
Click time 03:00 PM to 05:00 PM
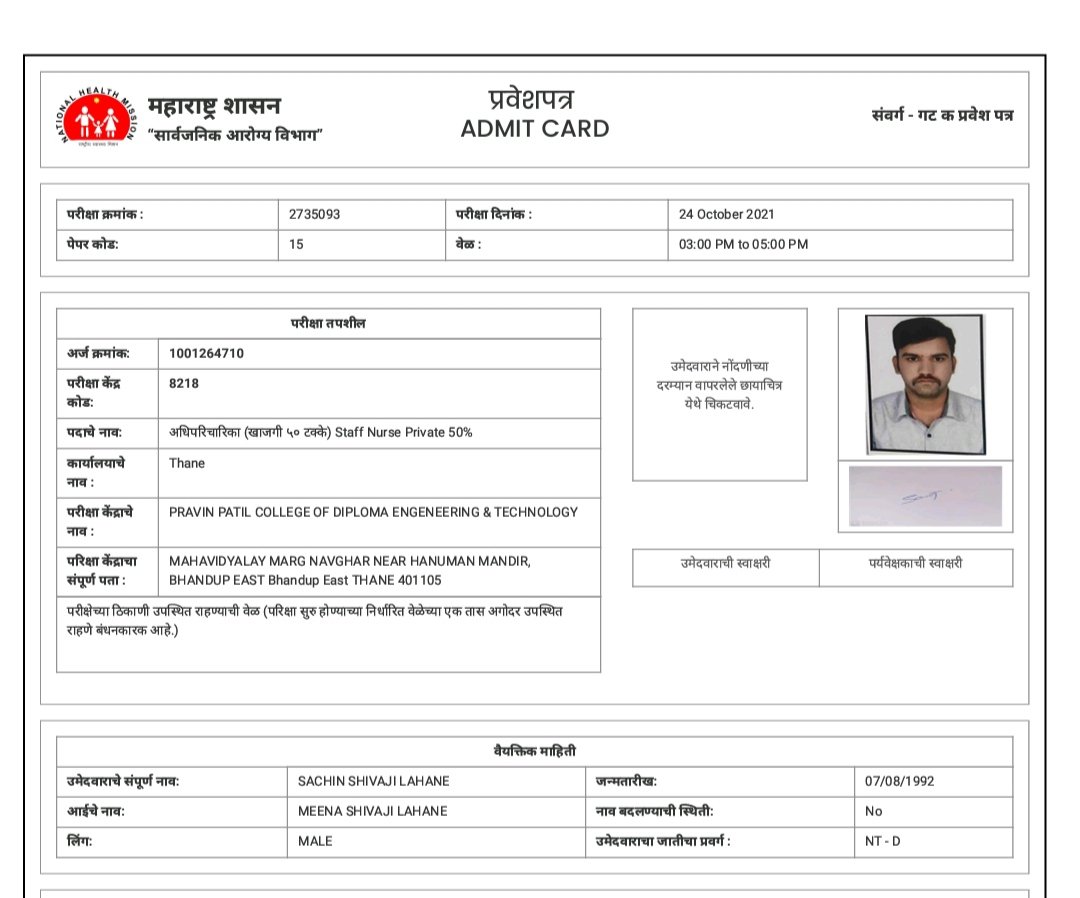click(x=743, y=244)
